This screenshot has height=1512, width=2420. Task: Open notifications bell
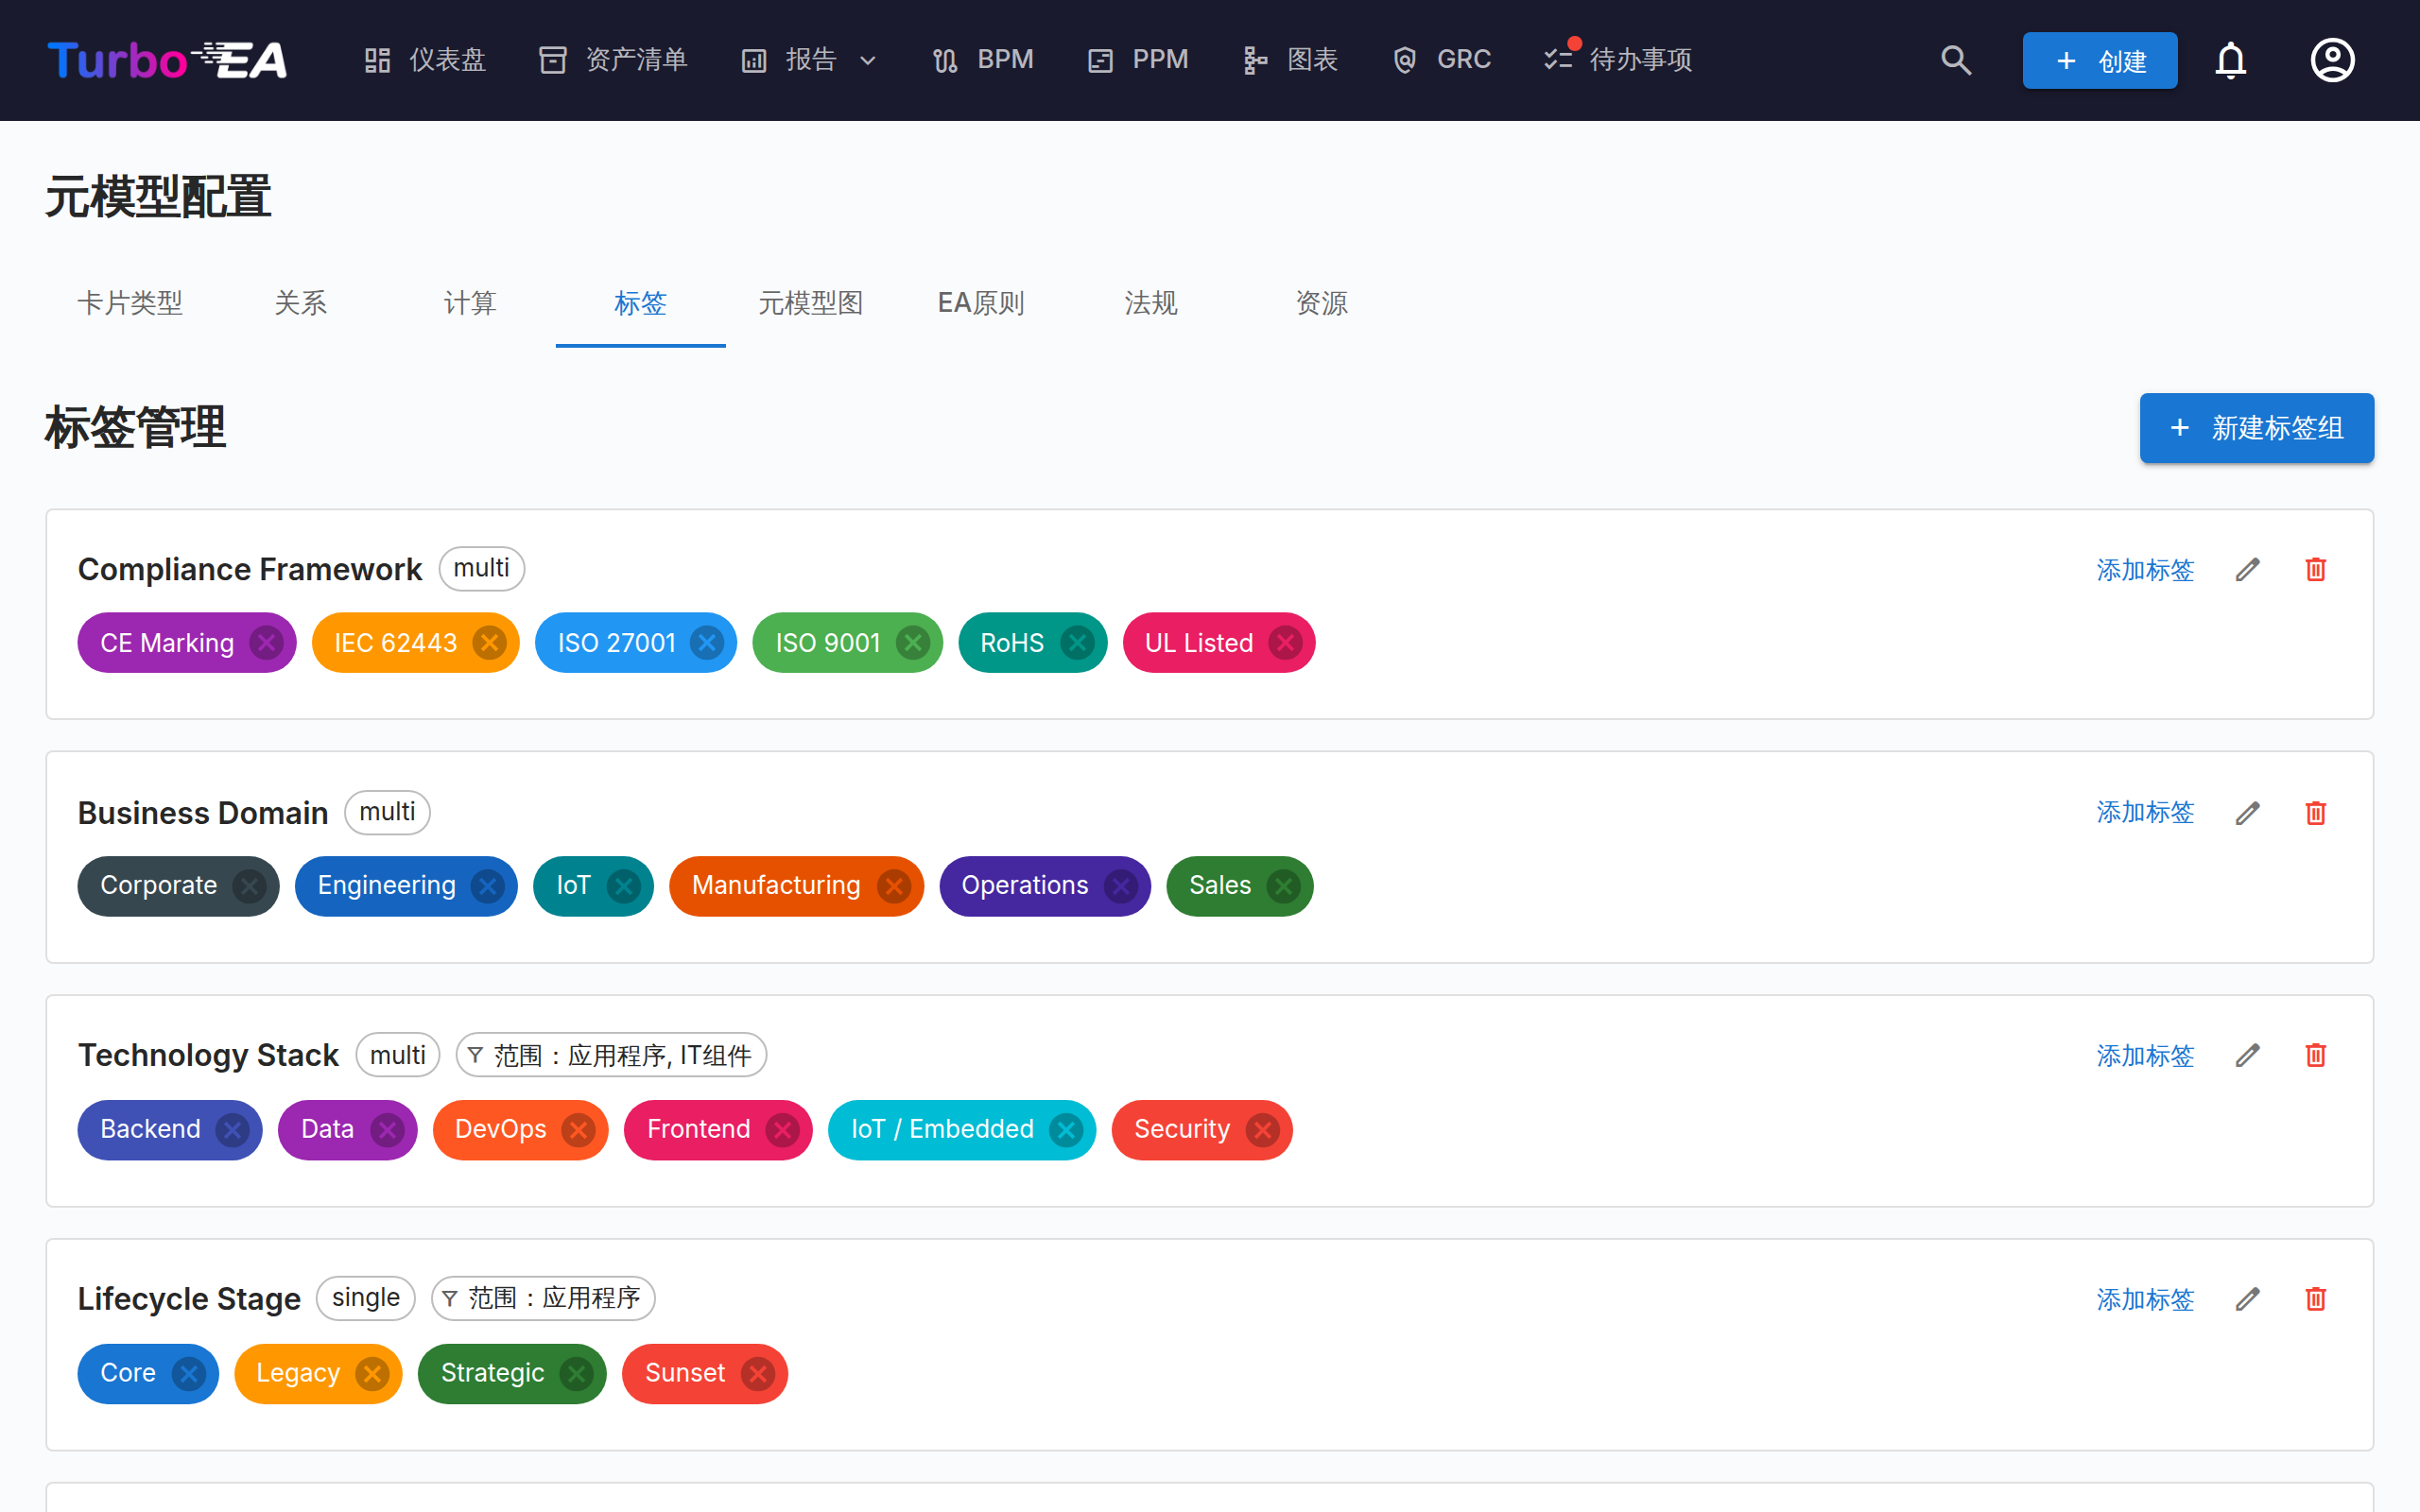tap(2231, 60)
